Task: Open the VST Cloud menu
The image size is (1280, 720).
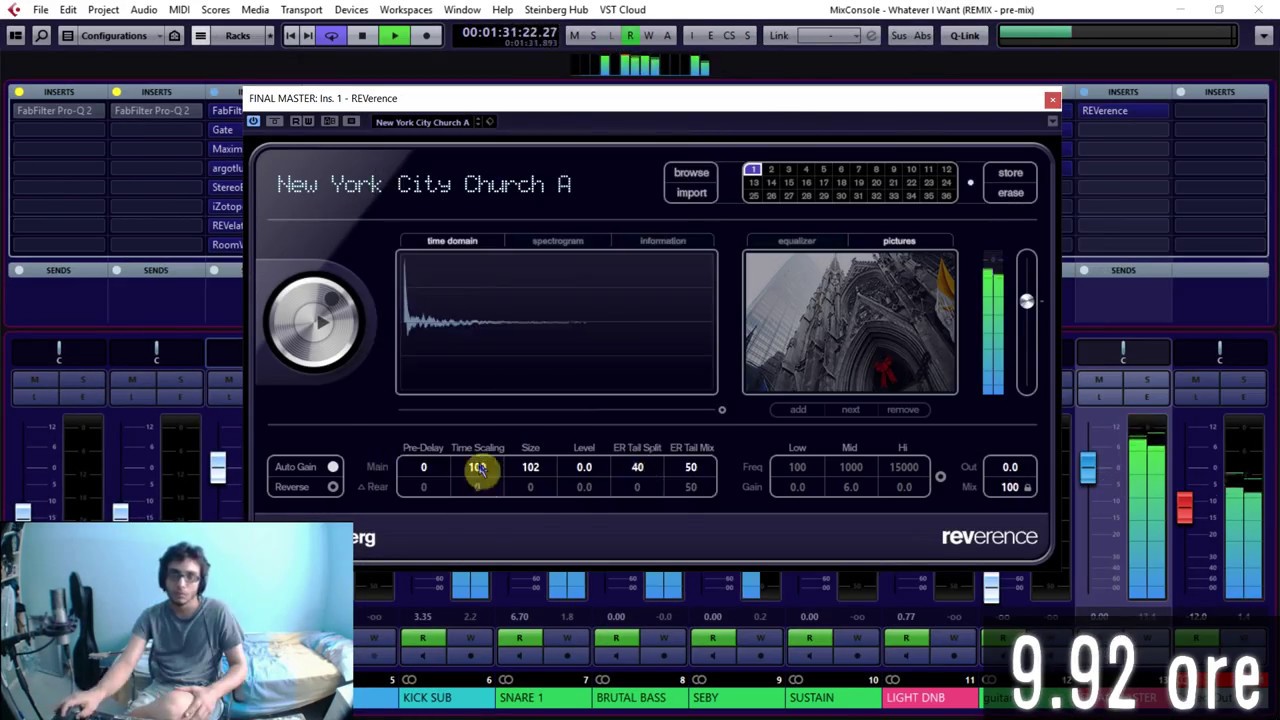Action: [x=622, y=10]
